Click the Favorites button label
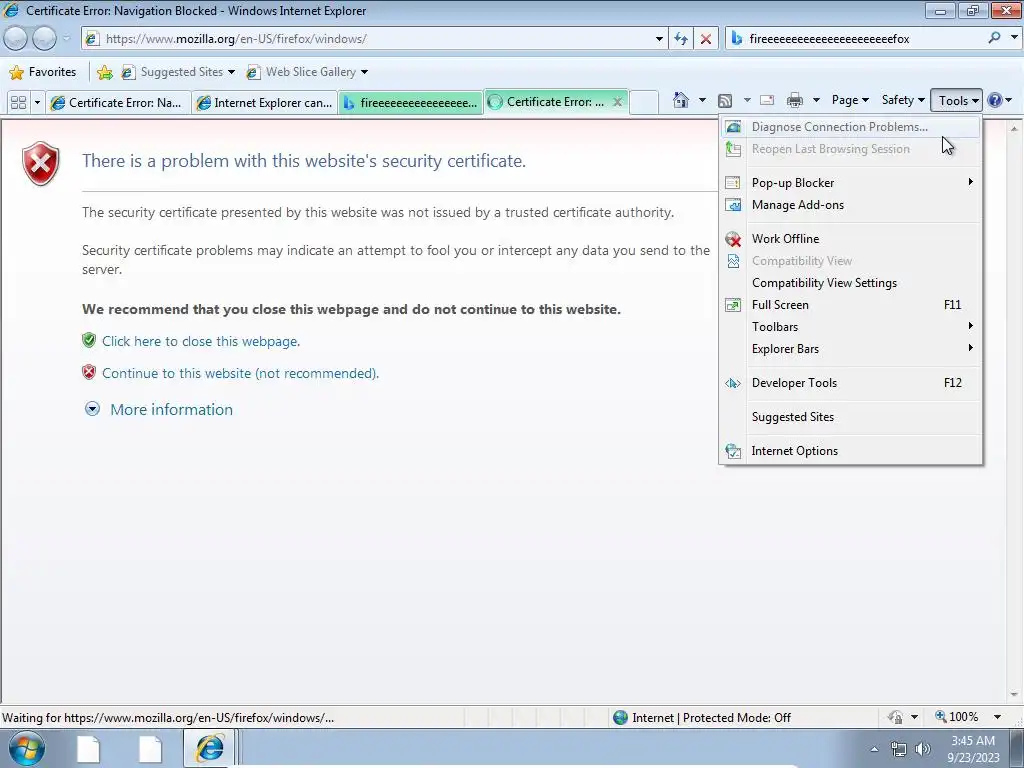 (52, 72)
